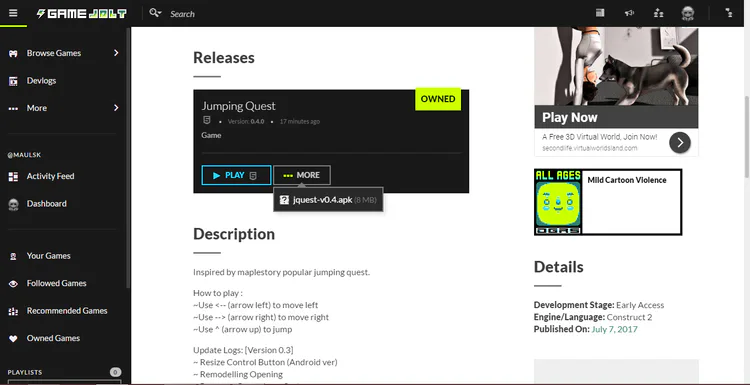This screenshot has height=385, width=750.
Task: Open the user avatar account menu
Action: pyautogui.click(x=688, y=13)
